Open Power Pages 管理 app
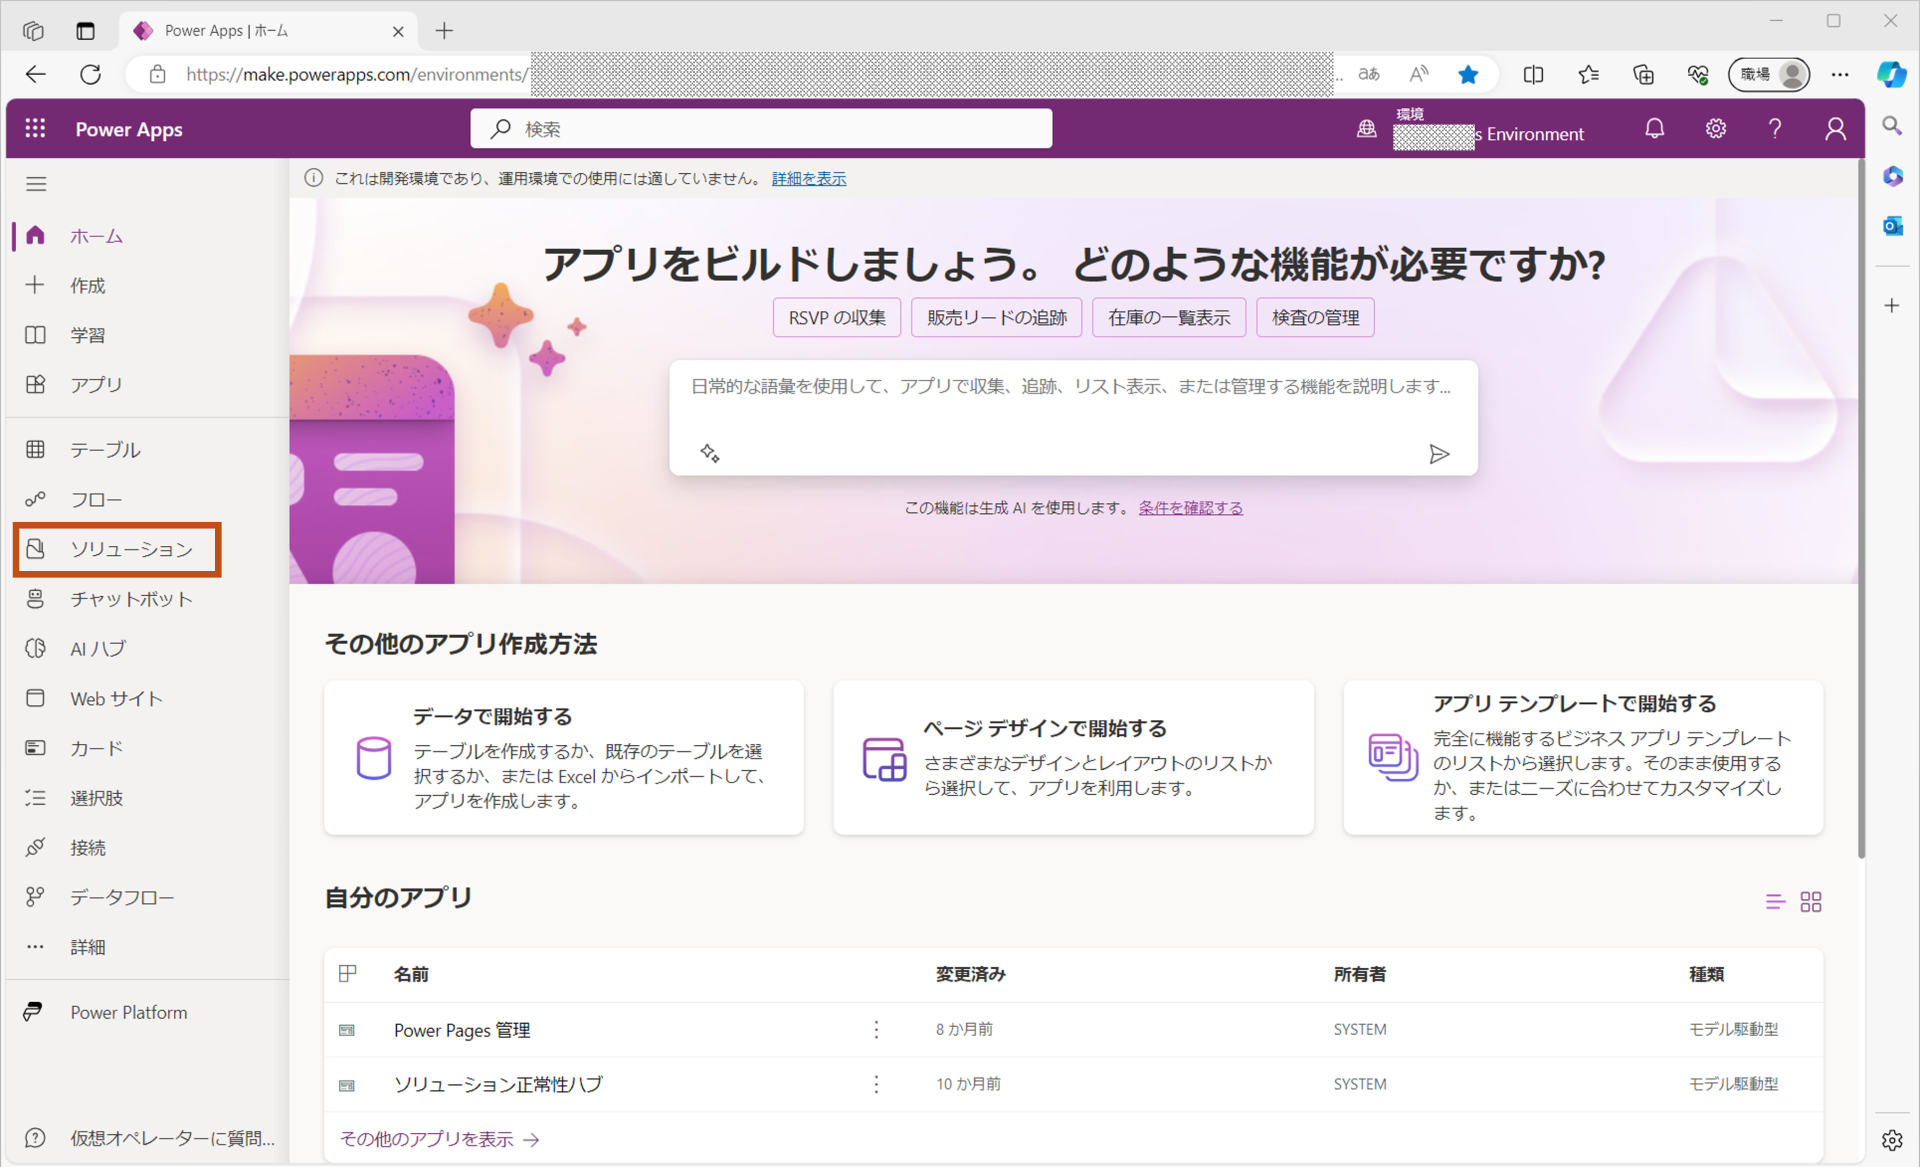Image resolution: width=1920 pixels, height=1167 pixels. click(x=462, y=1030)
